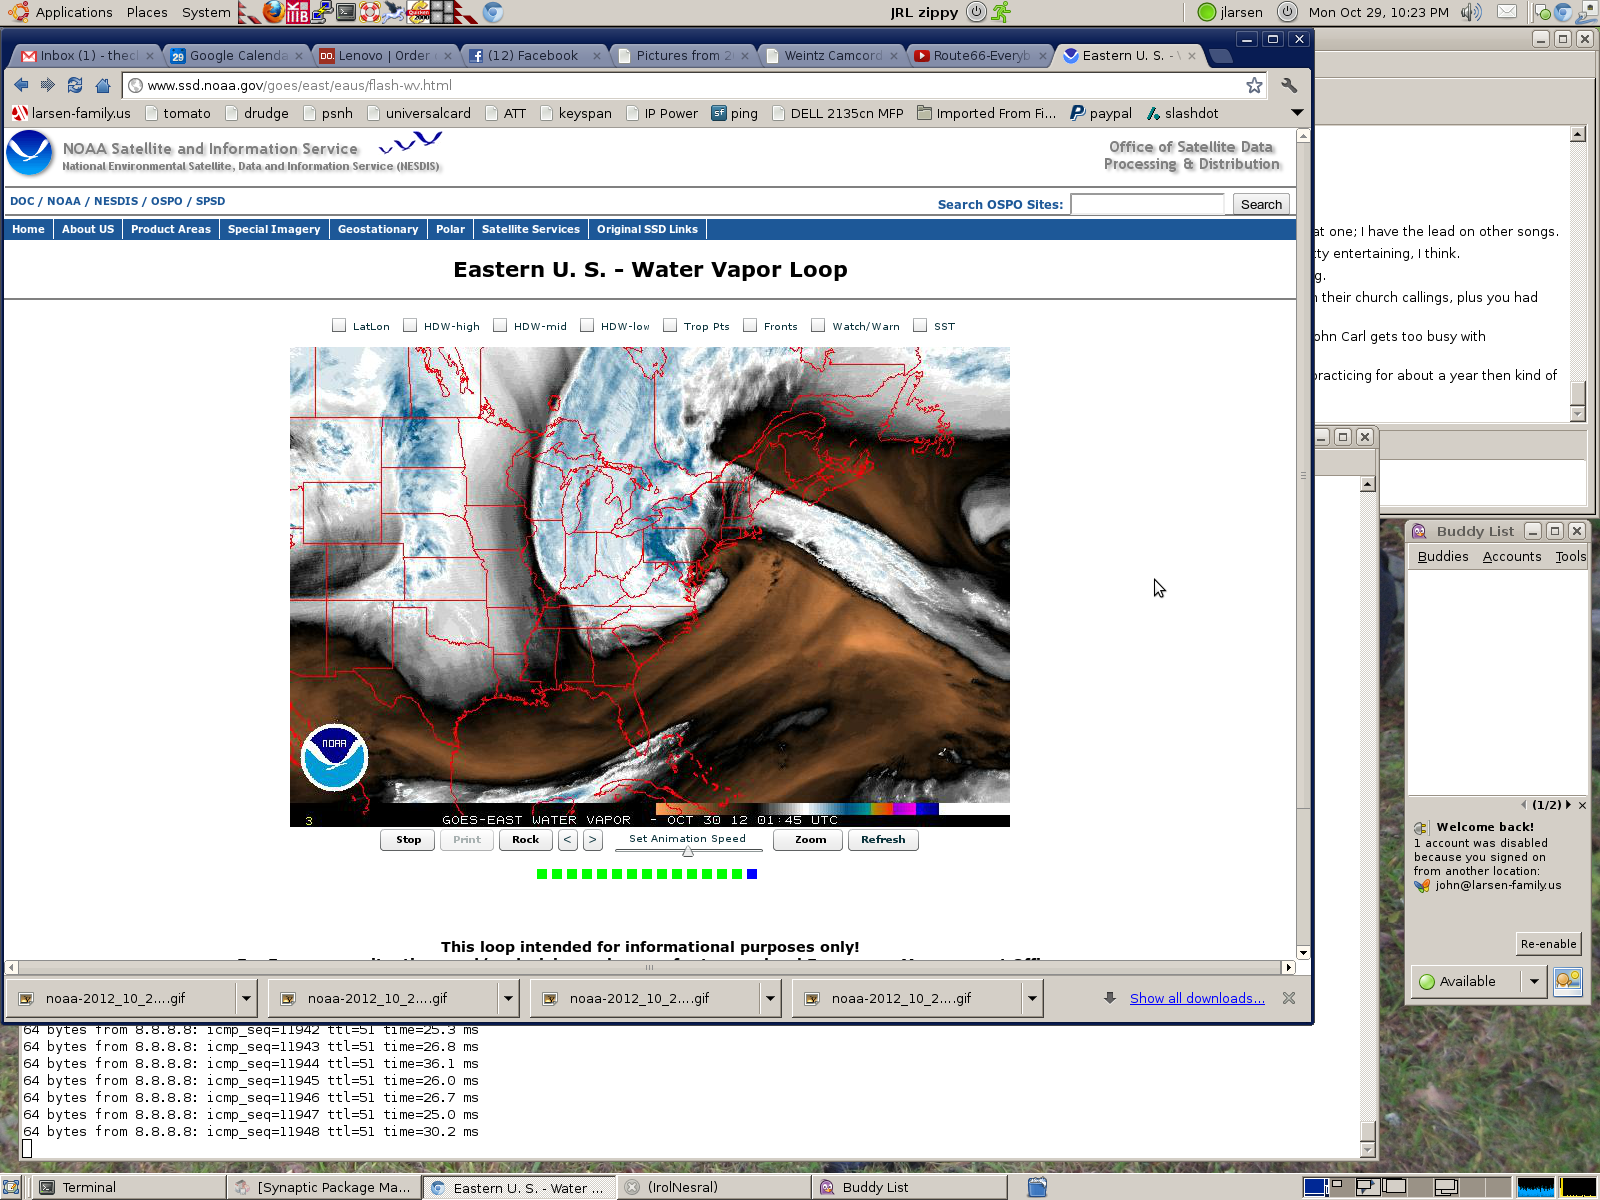
Task: Dismiss the downloads bar with its X
Action: click(x=1289, y=998)
